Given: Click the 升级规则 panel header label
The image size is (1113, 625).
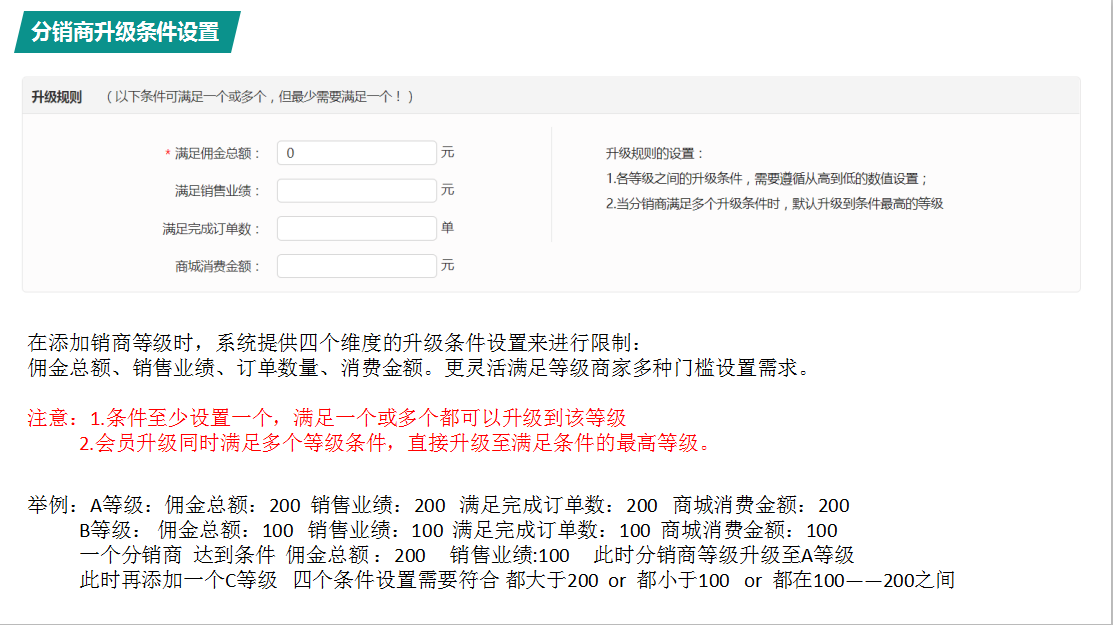Looking at the screenshot, I should 57,97.
